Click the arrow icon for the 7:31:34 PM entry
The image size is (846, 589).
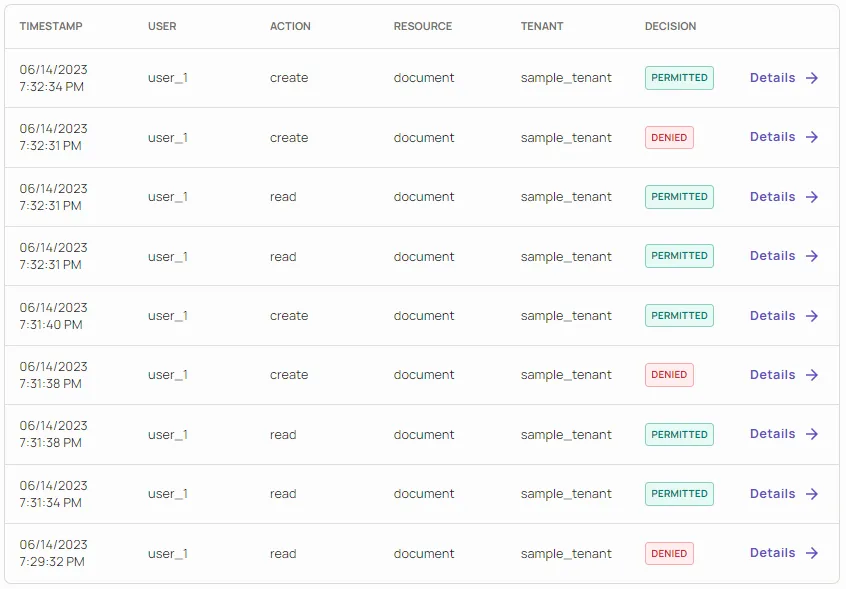click(x=812, y=494)
